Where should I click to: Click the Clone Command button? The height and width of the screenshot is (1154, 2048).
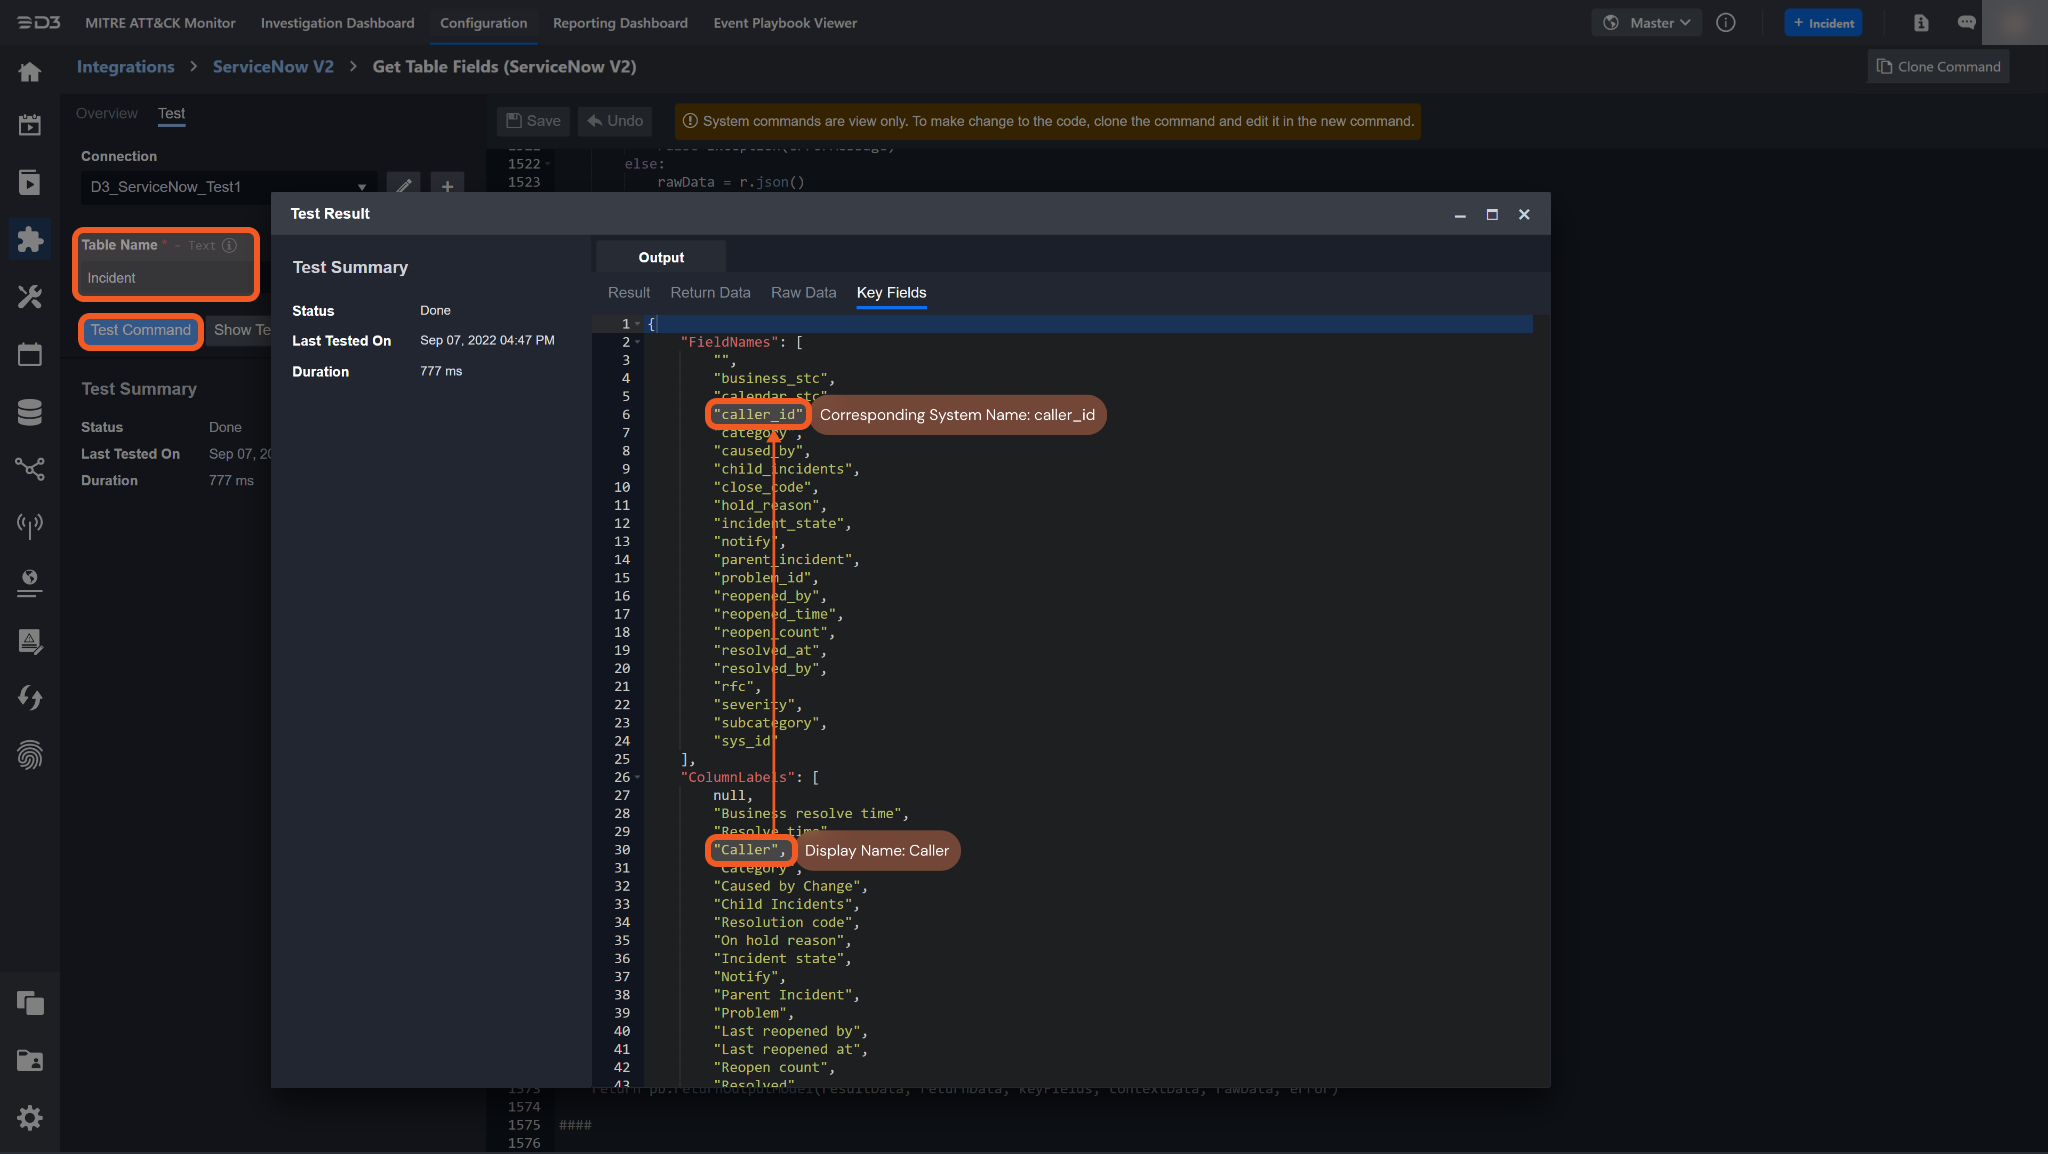(x=1938, y=67)
